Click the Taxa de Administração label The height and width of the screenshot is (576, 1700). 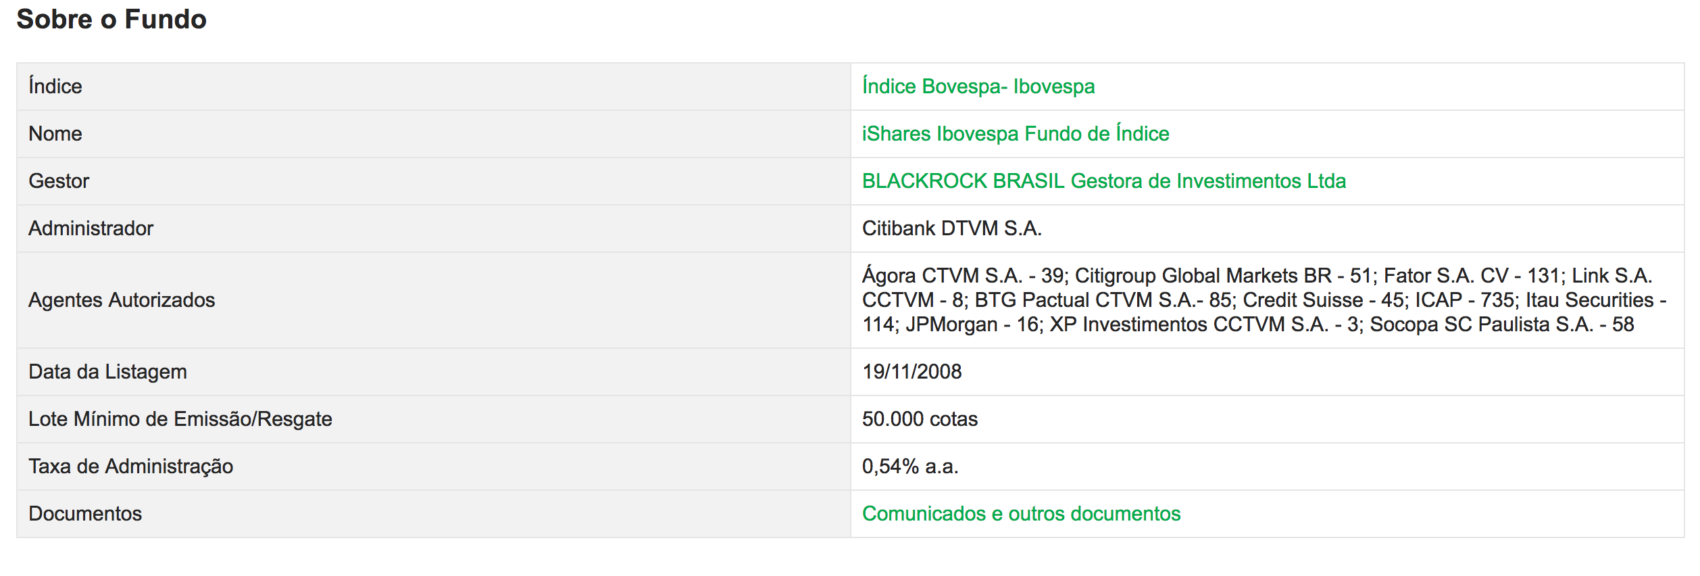(x=131, y=466)
